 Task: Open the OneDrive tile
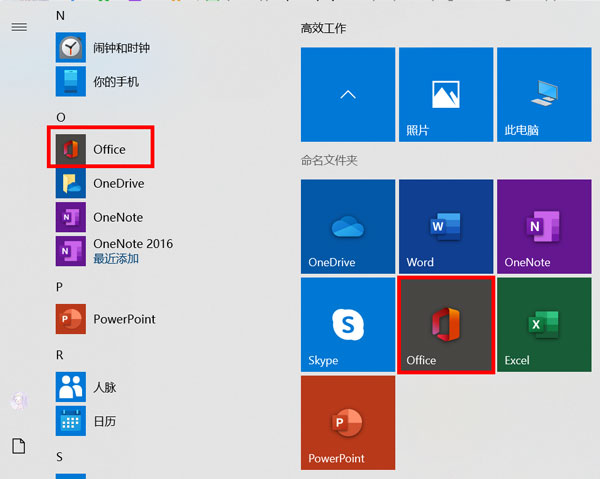point(348,226)
